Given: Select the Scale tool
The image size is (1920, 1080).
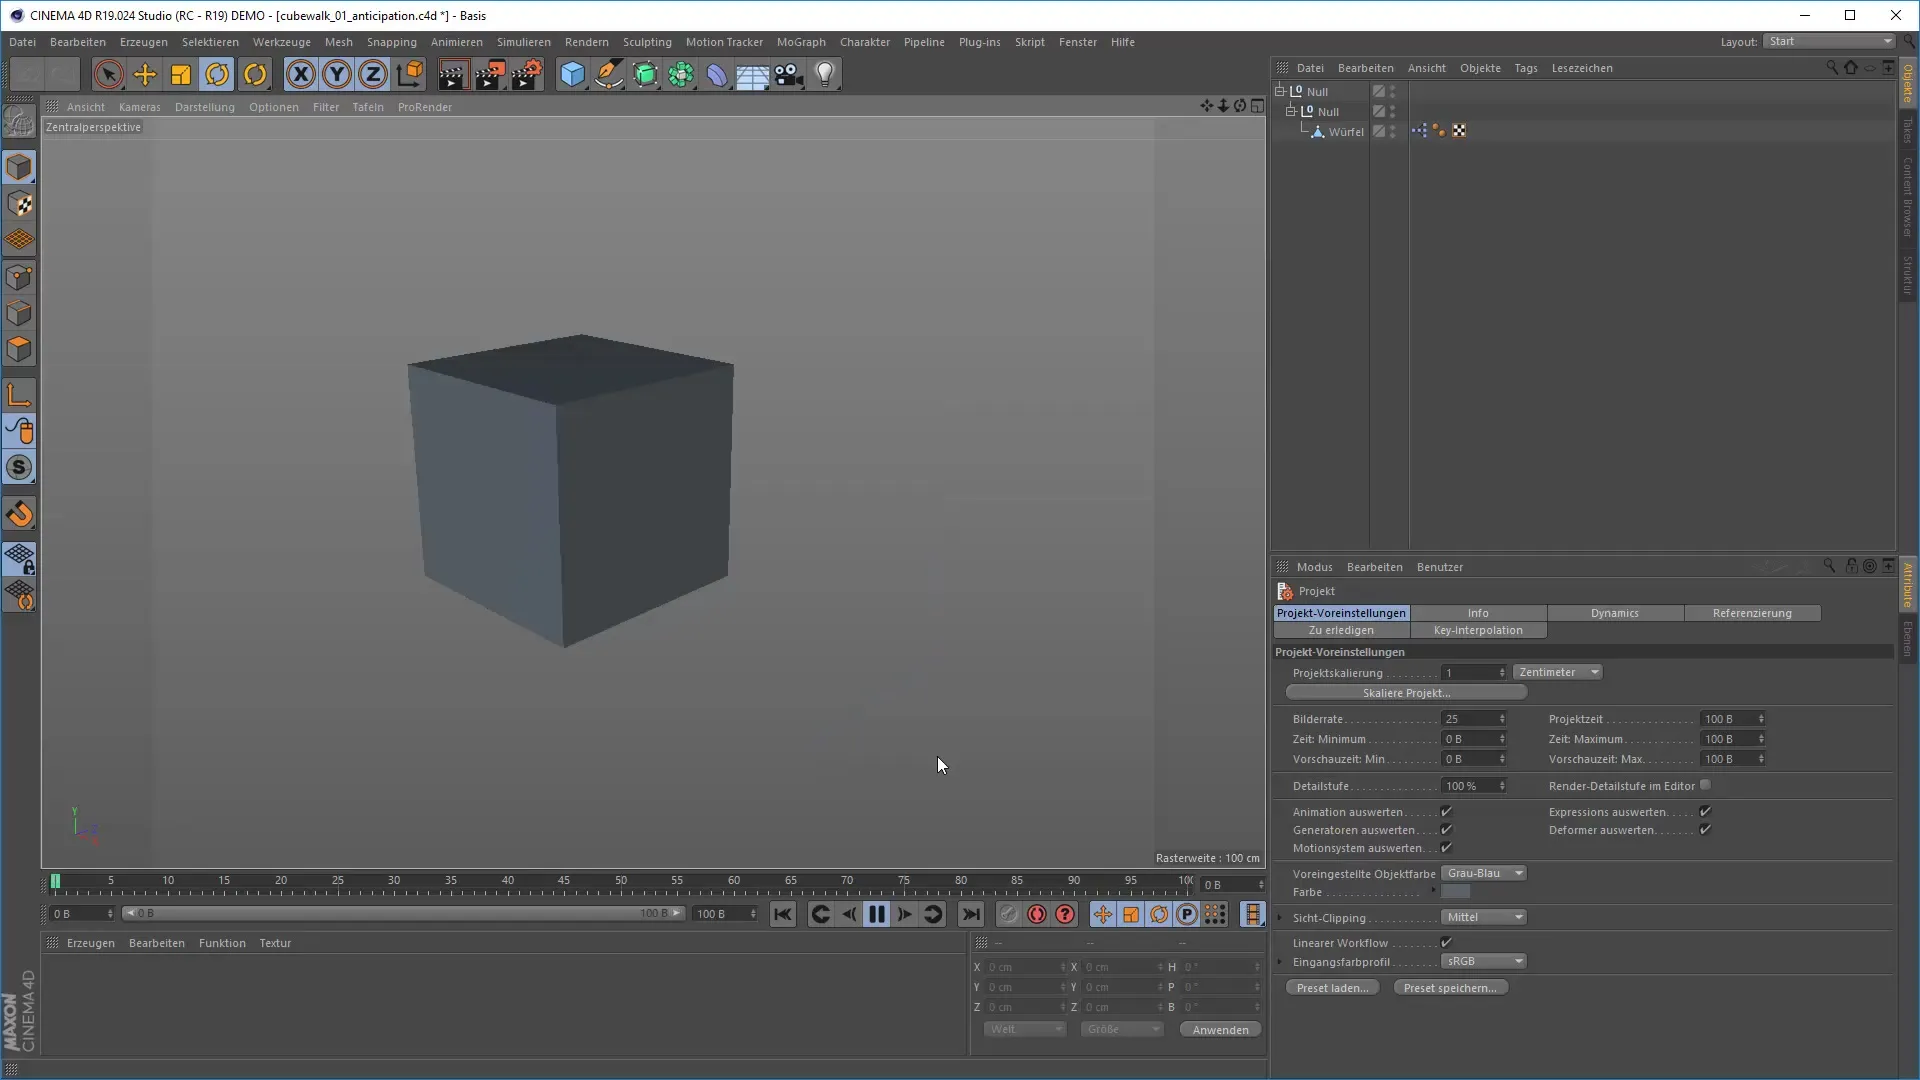Looking at the screenshot, I should click(x=181, y=74).
